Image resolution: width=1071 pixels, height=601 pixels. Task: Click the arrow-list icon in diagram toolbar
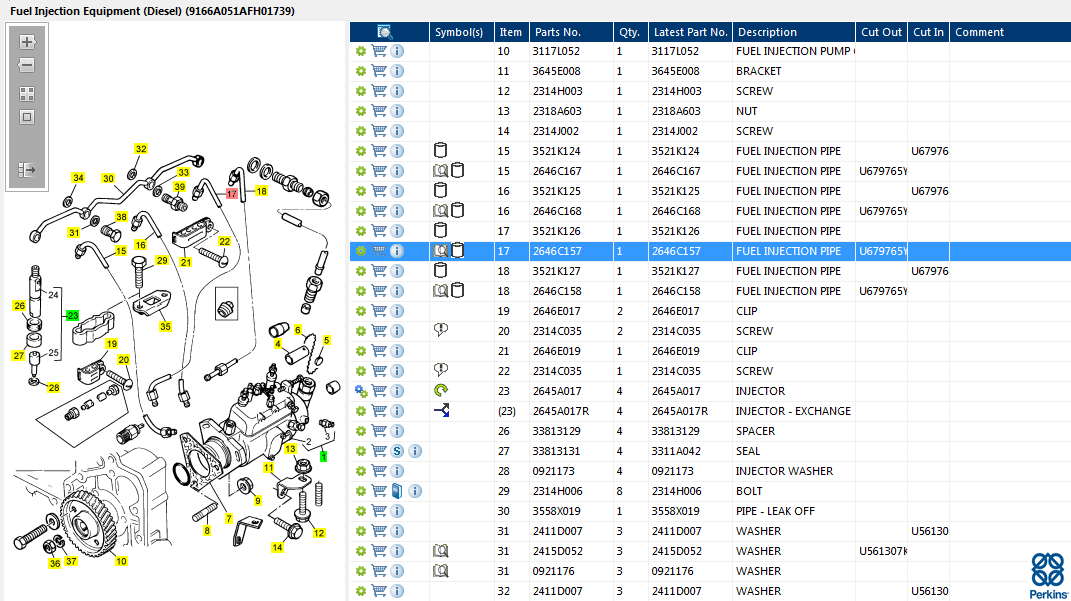click(27, 171)
